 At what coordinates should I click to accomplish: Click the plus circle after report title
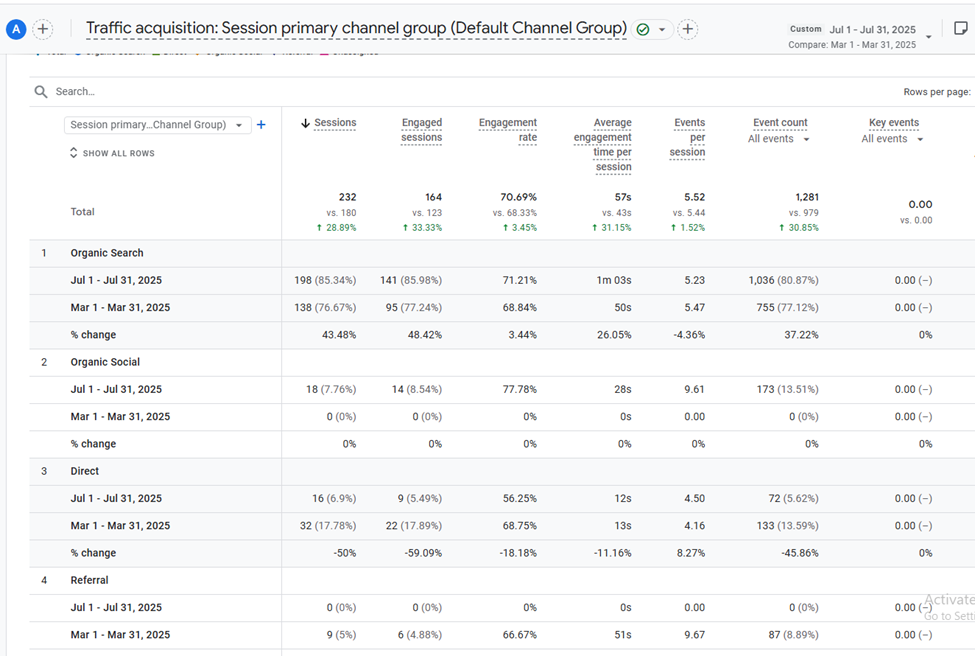click(688, 29)
